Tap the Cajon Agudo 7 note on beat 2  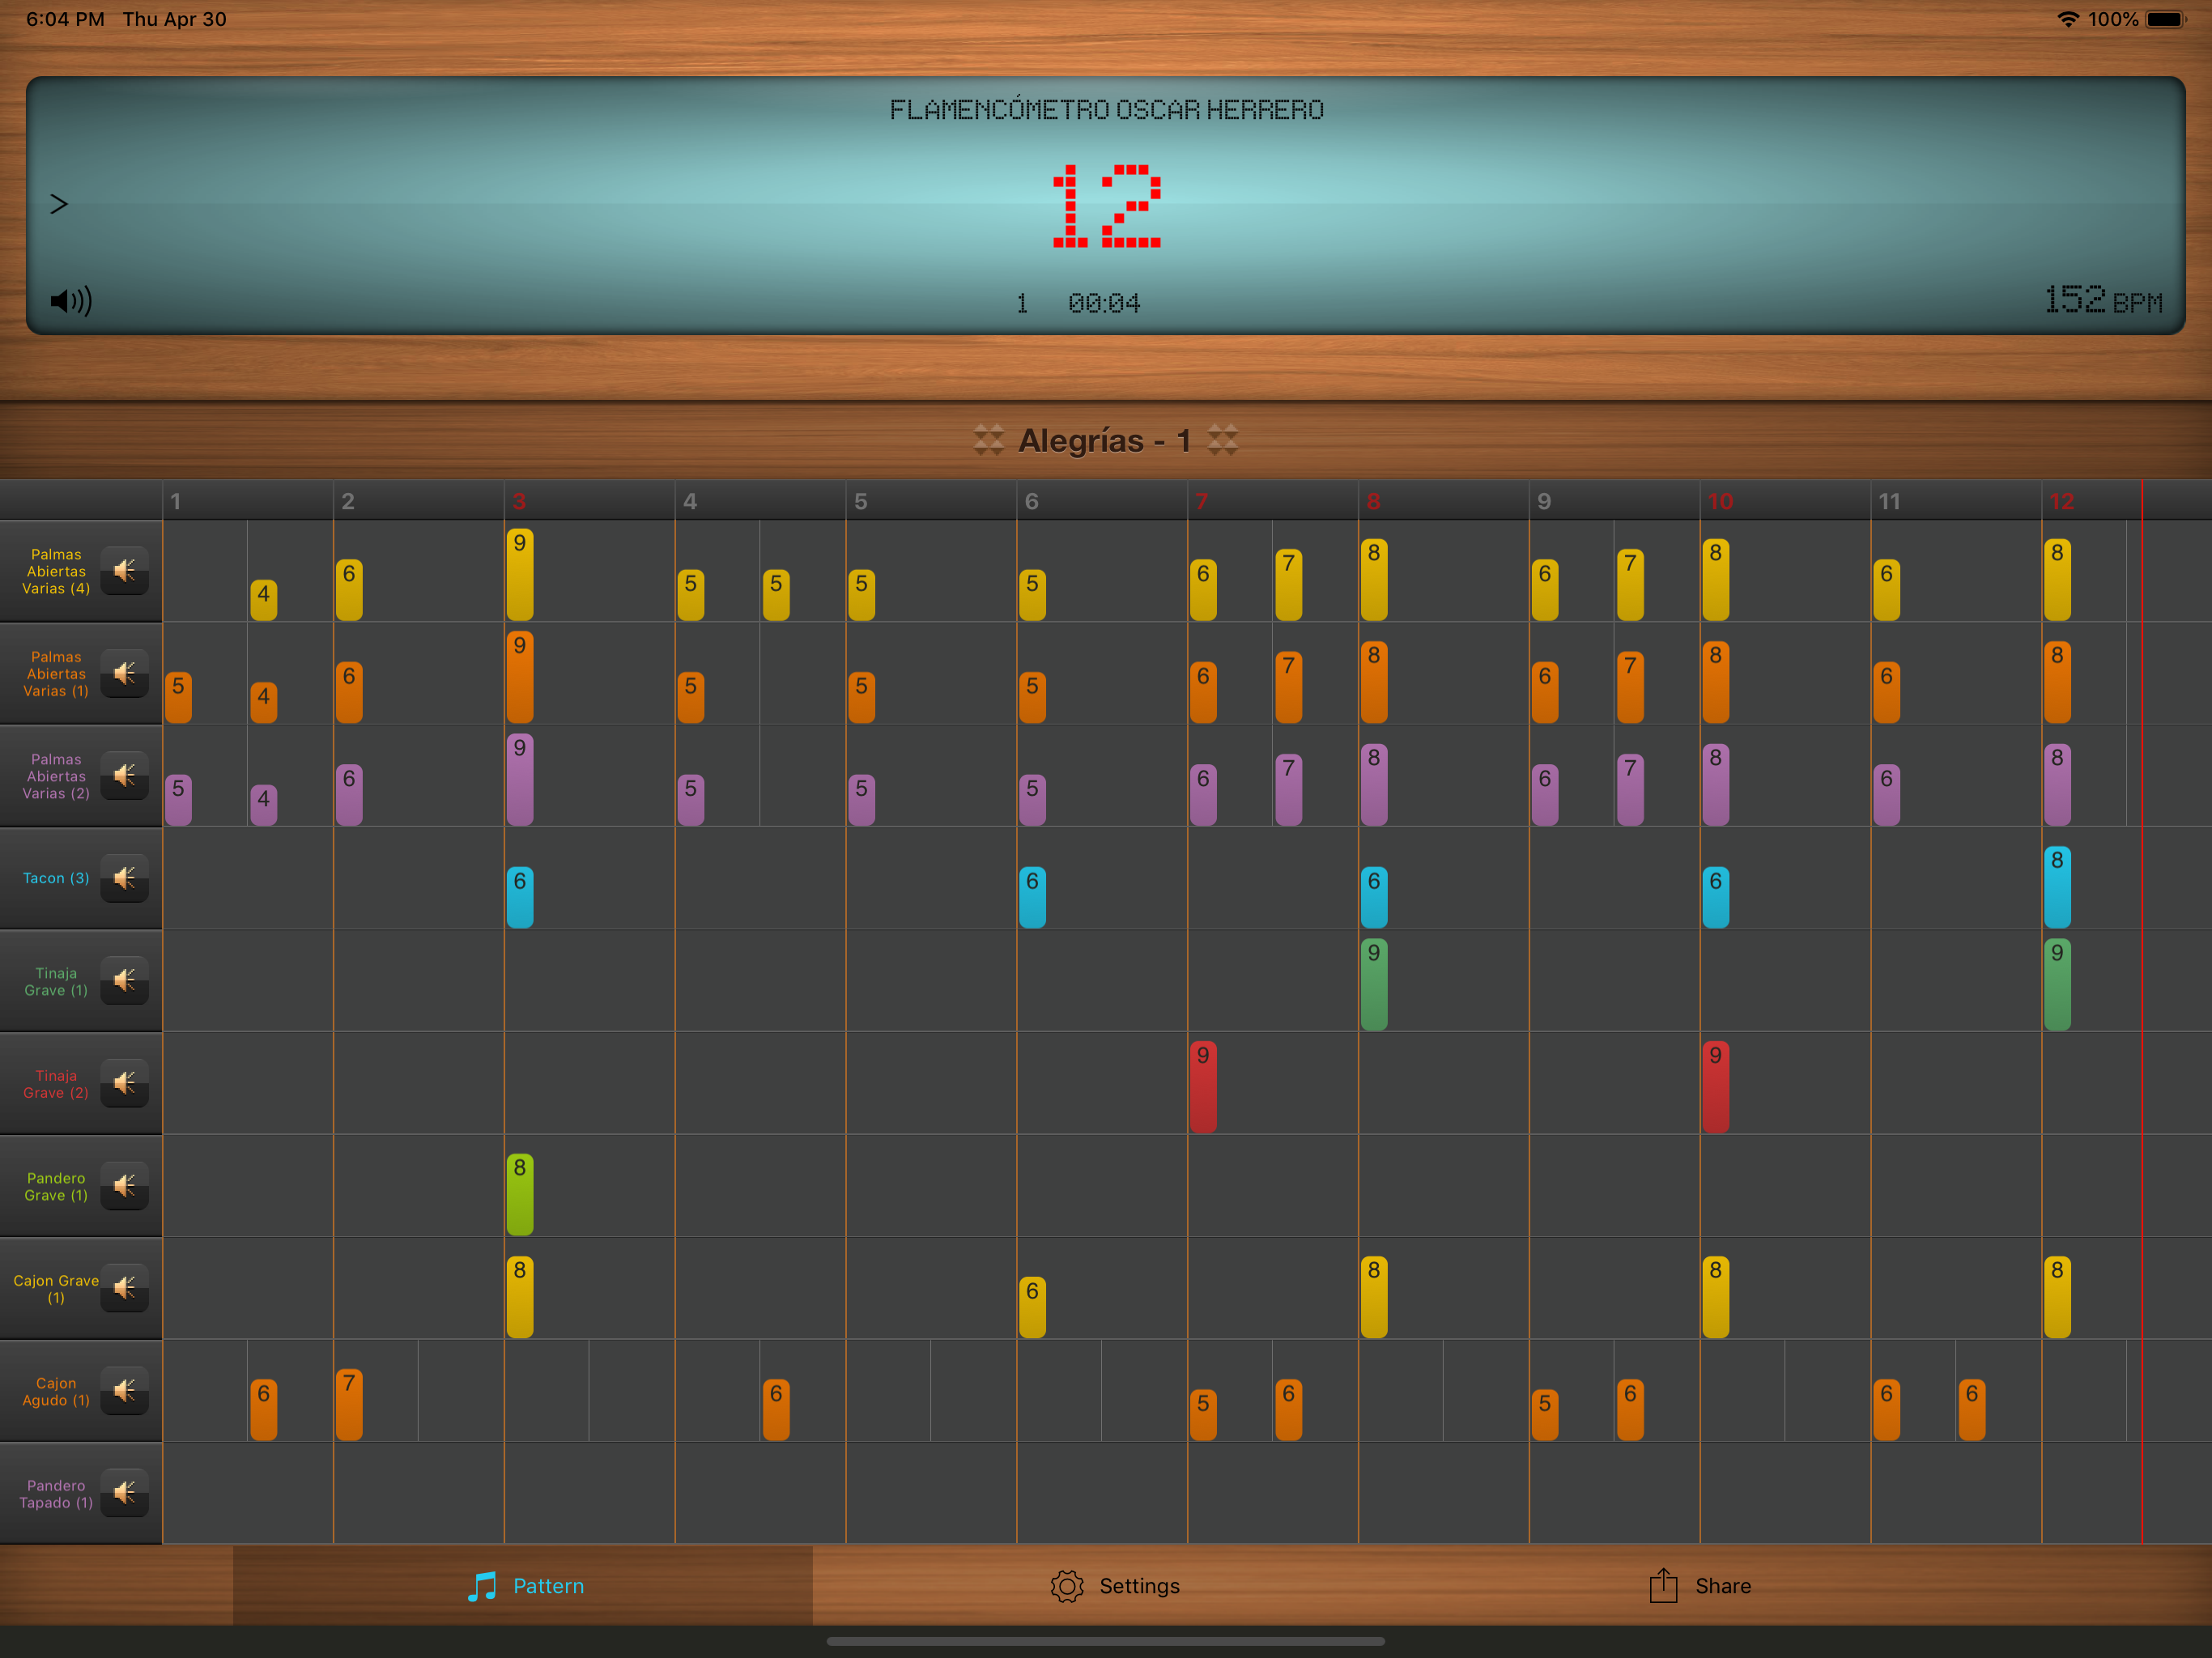coord(349,1405)
